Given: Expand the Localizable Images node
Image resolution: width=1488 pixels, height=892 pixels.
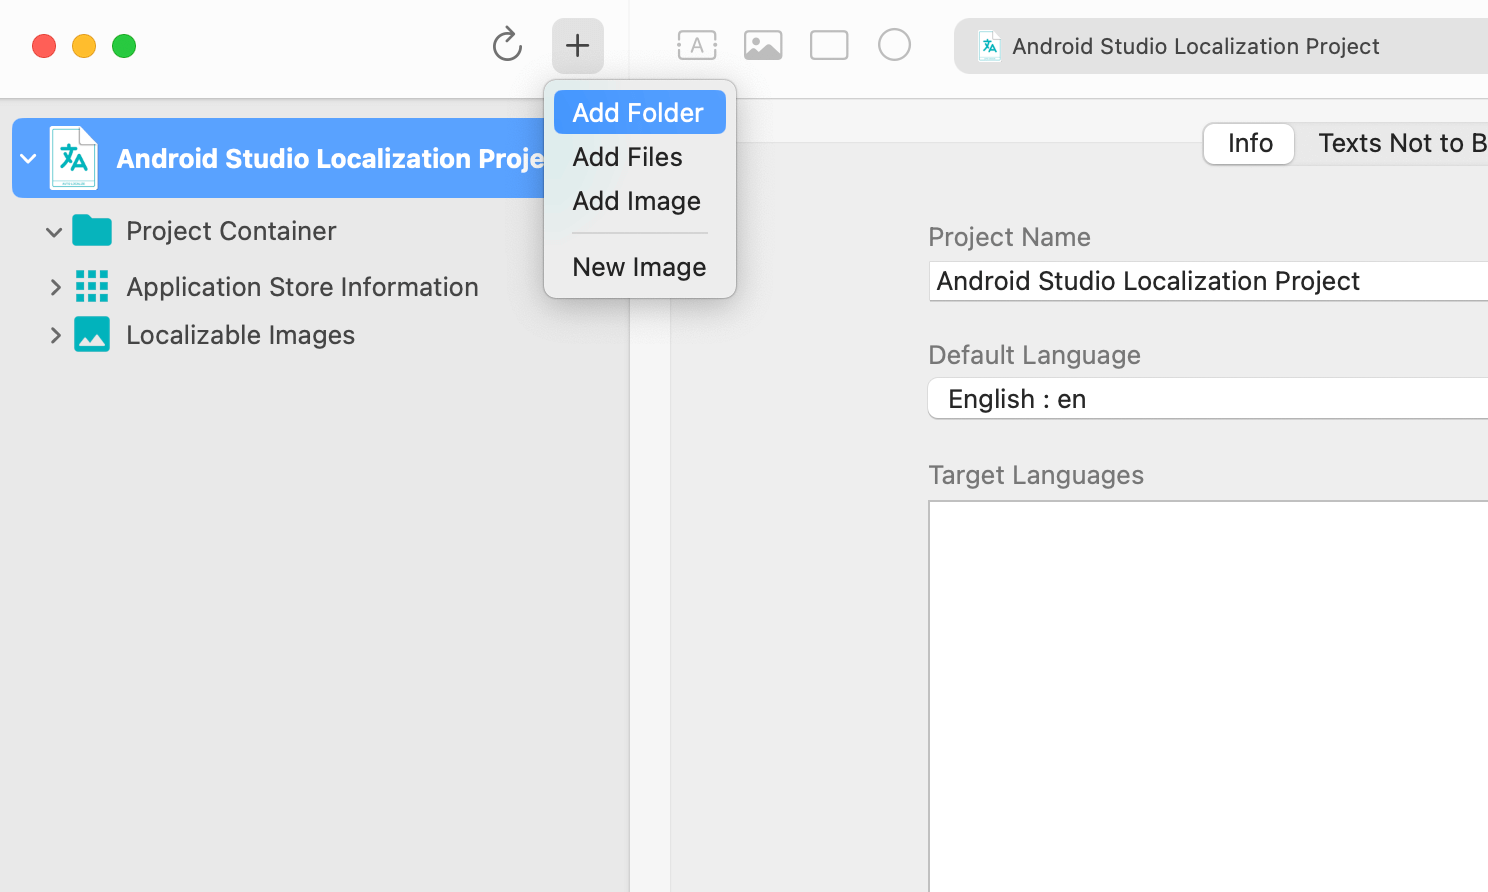Looking at the screenshot, I should 55,335.
